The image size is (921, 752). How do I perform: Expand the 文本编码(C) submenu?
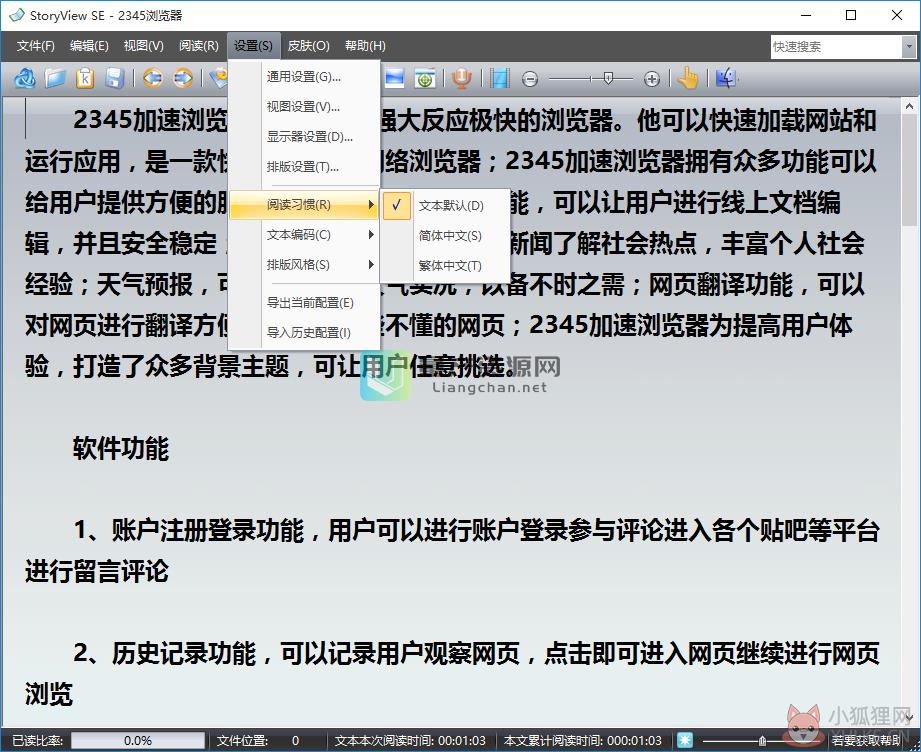click(304, 234)
